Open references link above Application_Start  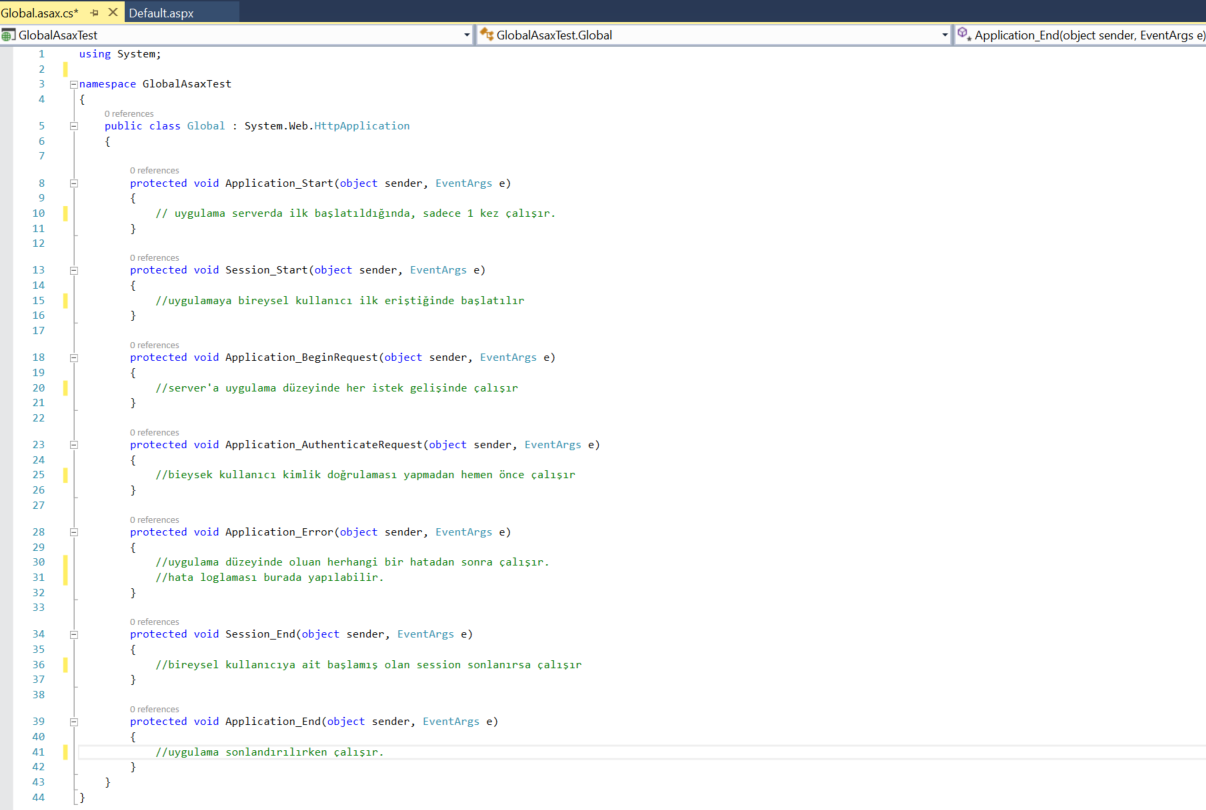tap(154, 171)
